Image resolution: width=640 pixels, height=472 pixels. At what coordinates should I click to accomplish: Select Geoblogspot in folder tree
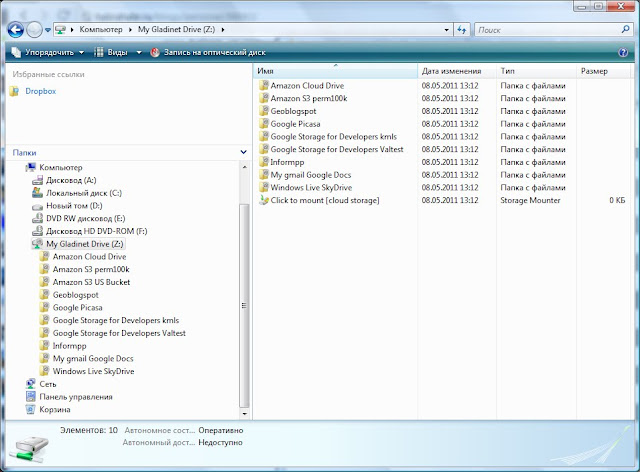pyautogui.click(x=76, y=295)
